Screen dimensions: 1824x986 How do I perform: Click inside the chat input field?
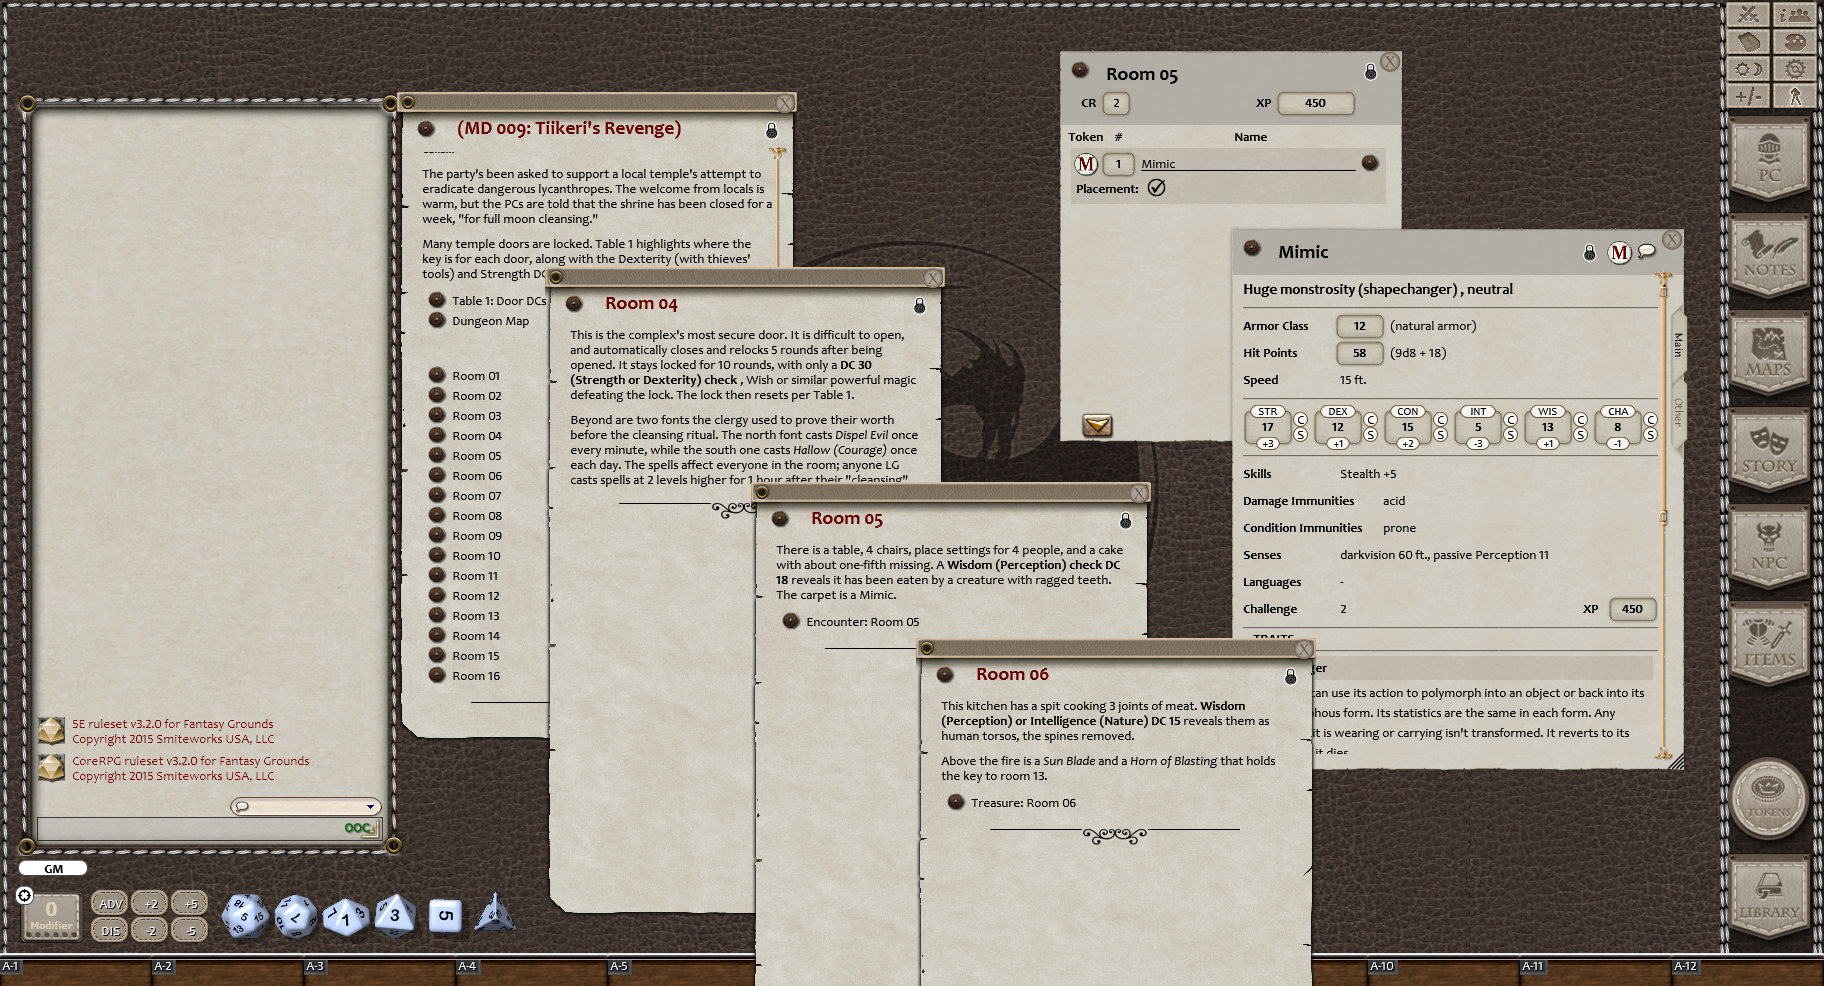tap(200, 829)
